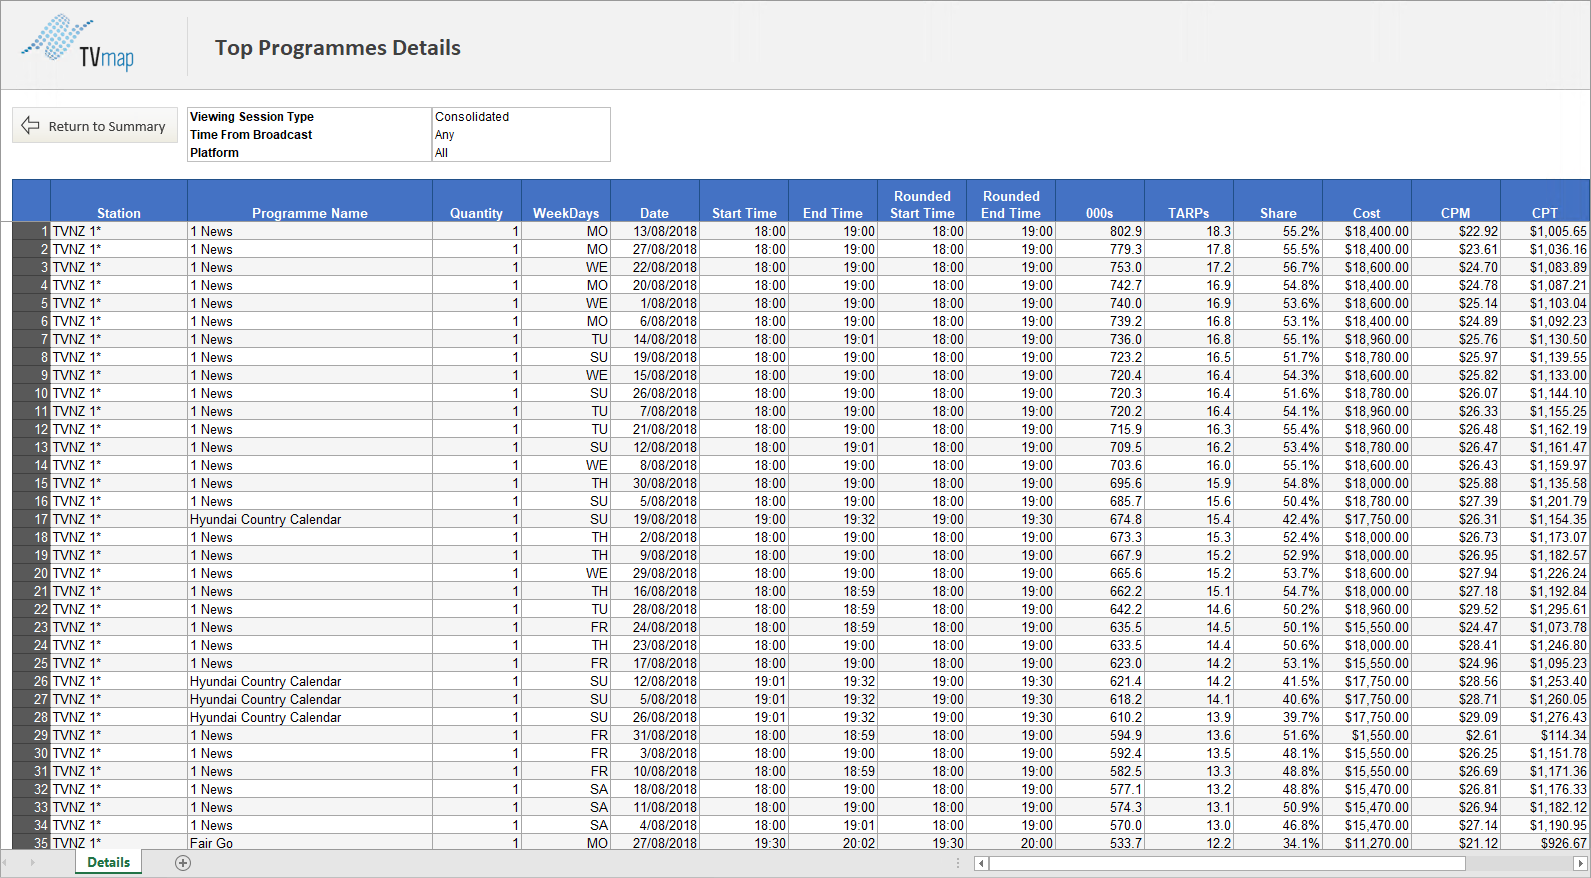
Task: Click the Consolidated value cell
Action: pos(521,117)
